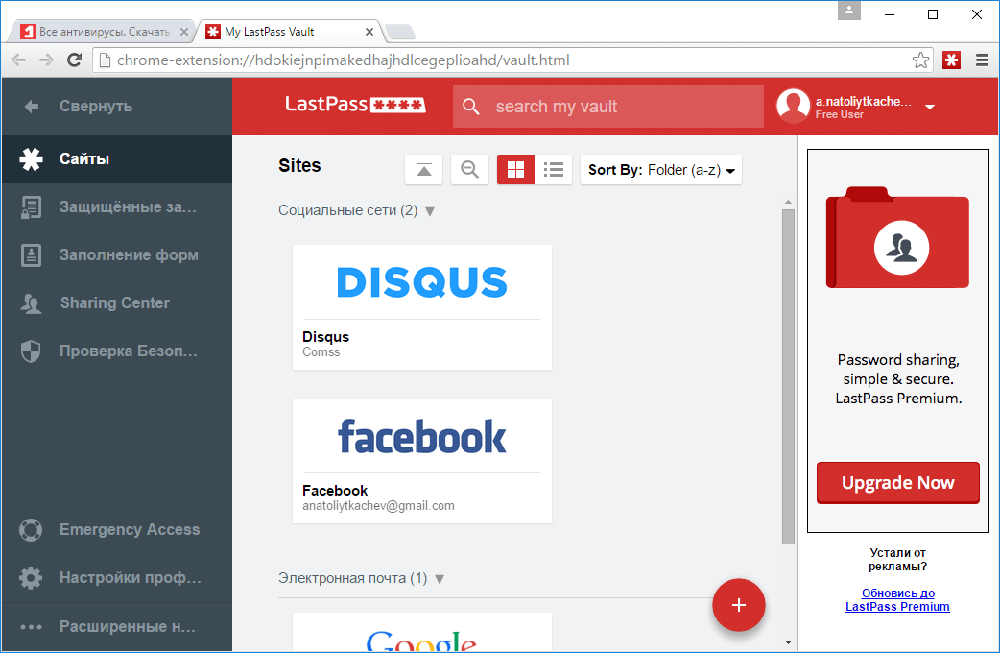The height and width of the screenshot is (653, 1000).
Task: Close the 'Все антивирусы. Скачать' tab
Action: coord(184,32)
